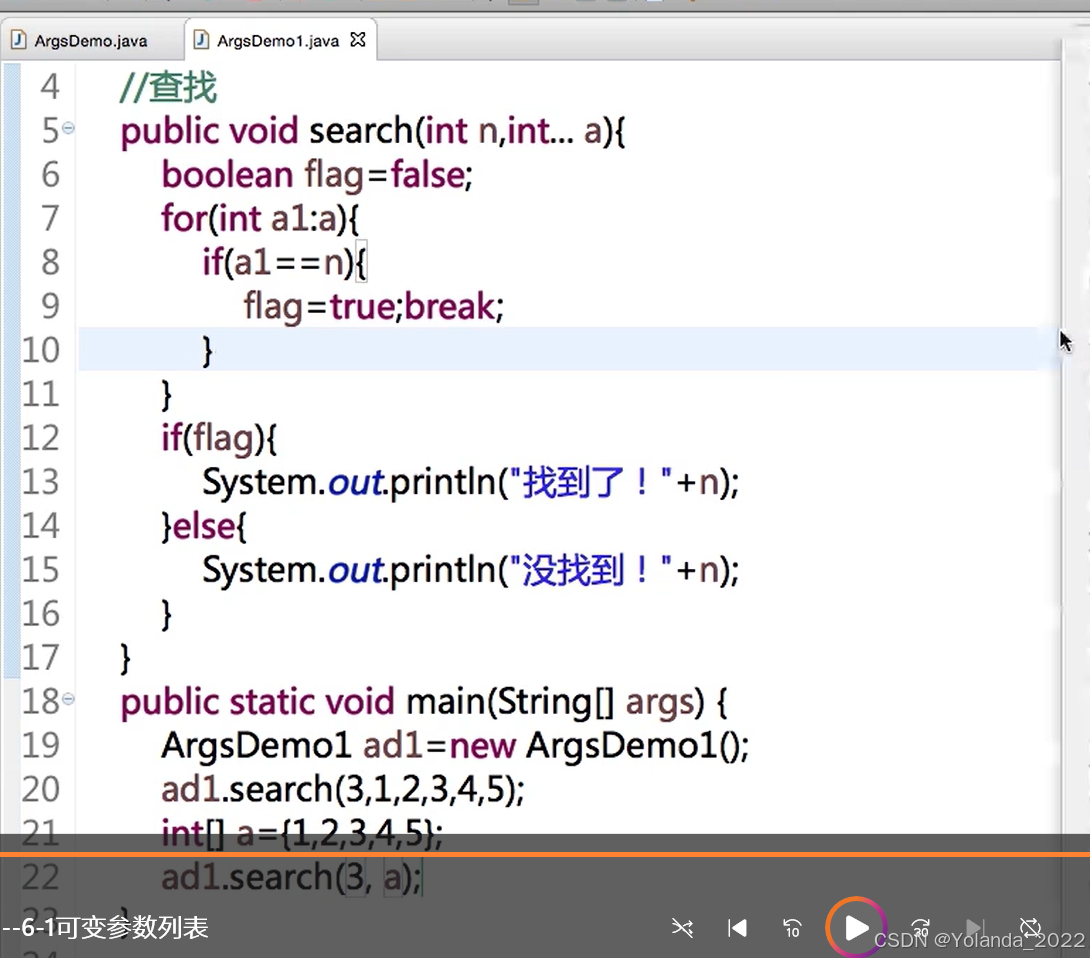This screenshot has width=1090, height=958.
Task: Click the Java file icon on ArgsDemo1.java tab
Action: point(201,40)
